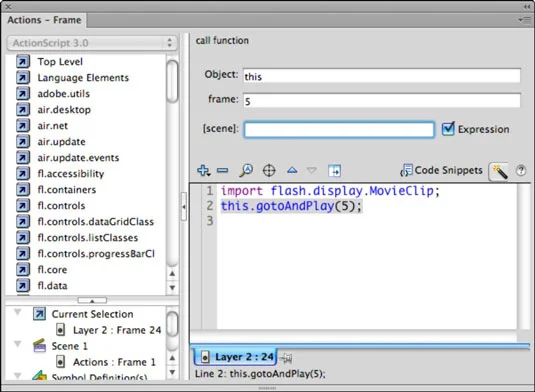Collapse the panel with the double-arrow icon
The width and height of the screenshot is (535, 392).
pos(527,6)
